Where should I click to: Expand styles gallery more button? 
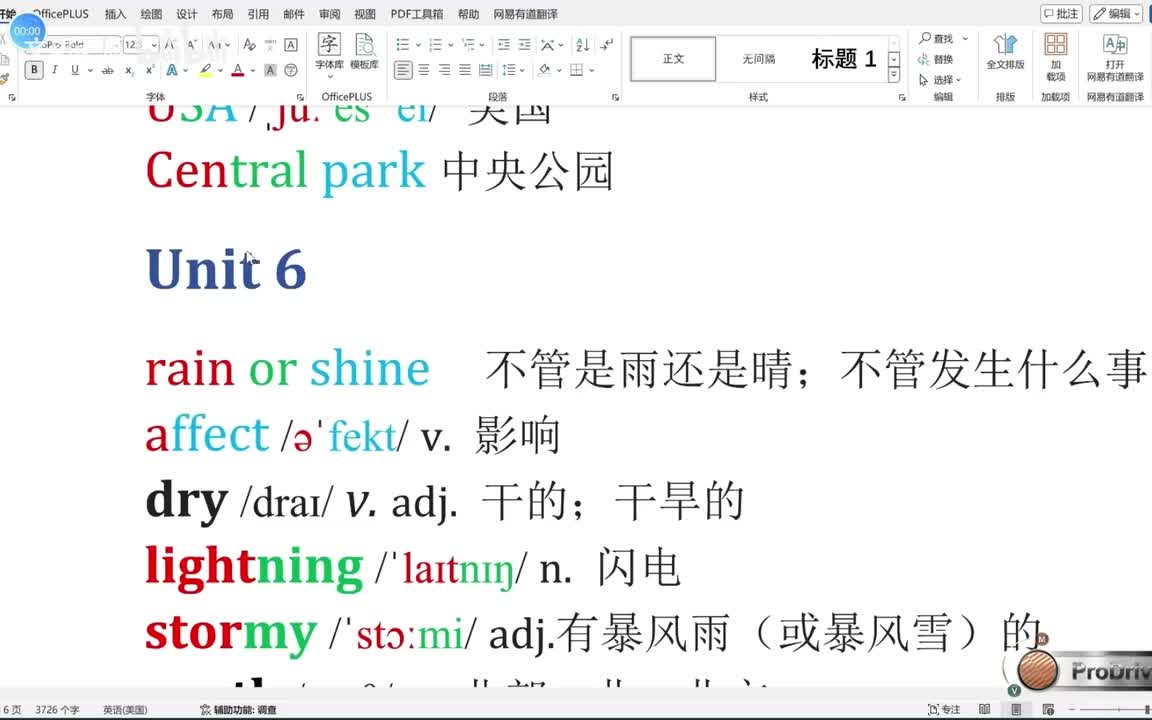(x=894, y=75)
